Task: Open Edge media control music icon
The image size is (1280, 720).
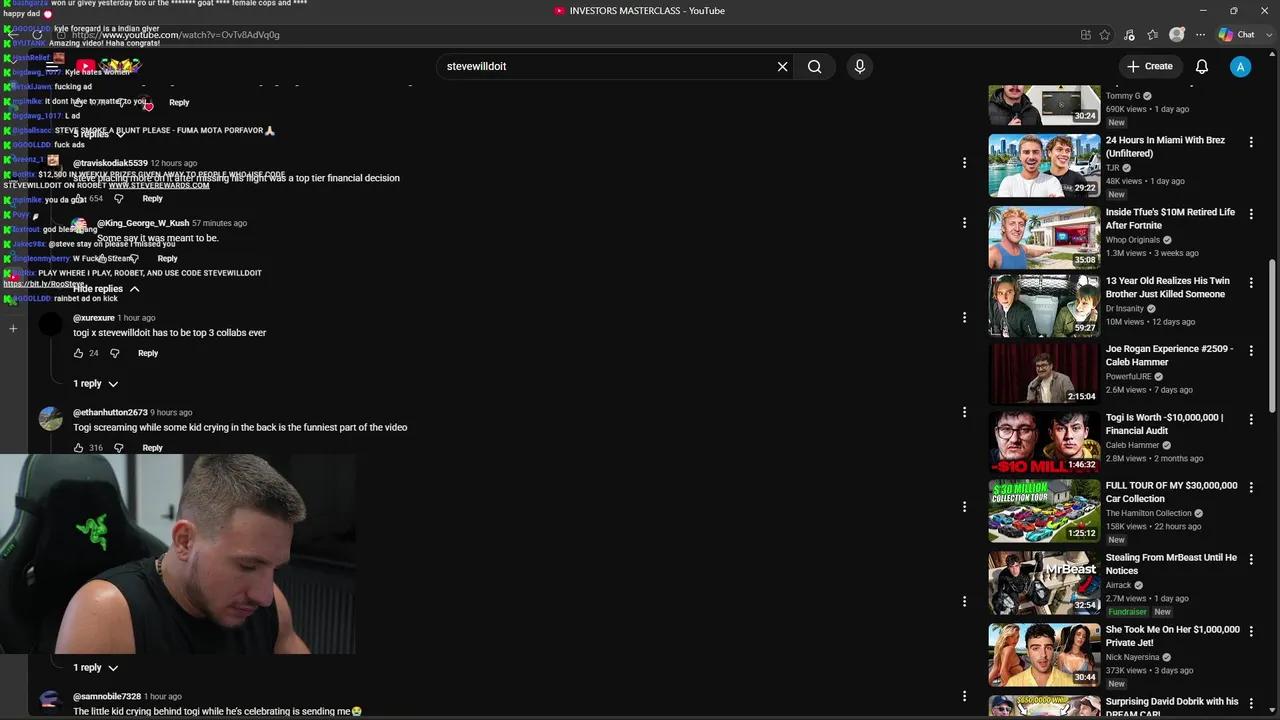Action: [1129, 34]
